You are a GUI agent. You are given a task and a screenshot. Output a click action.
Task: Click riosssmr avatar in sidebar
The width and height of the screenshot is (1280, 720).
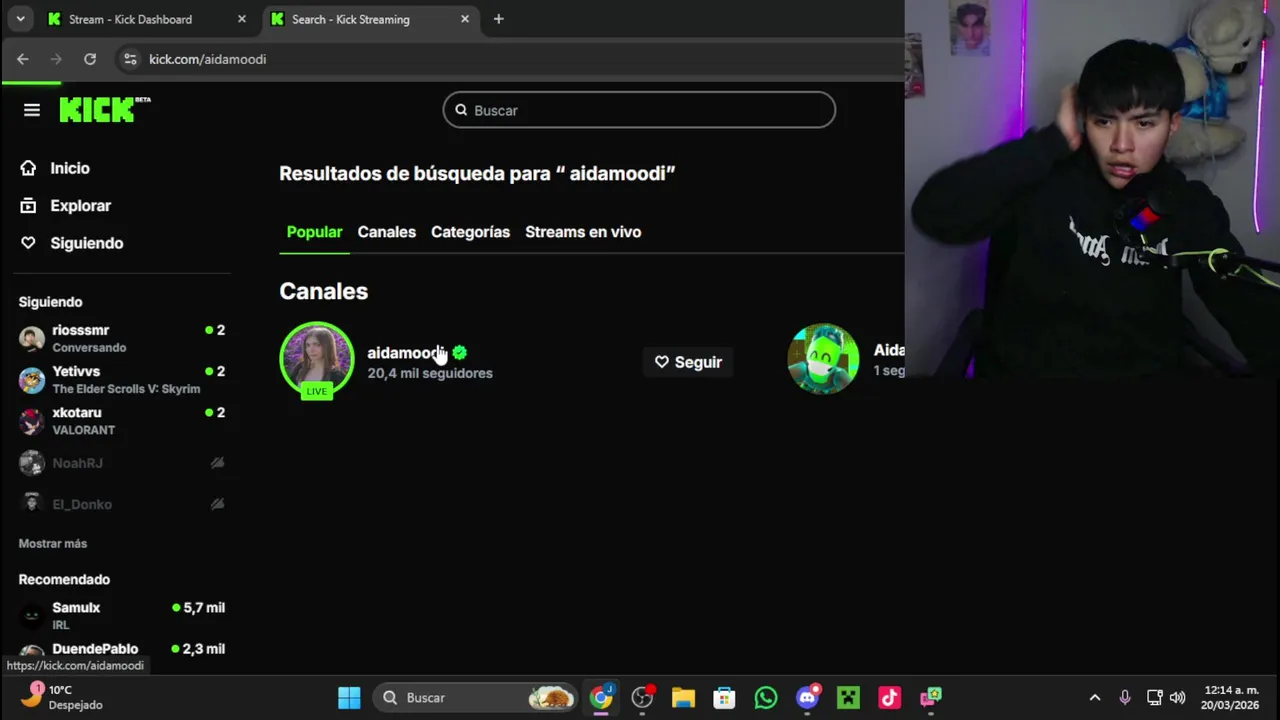point(32,338)
